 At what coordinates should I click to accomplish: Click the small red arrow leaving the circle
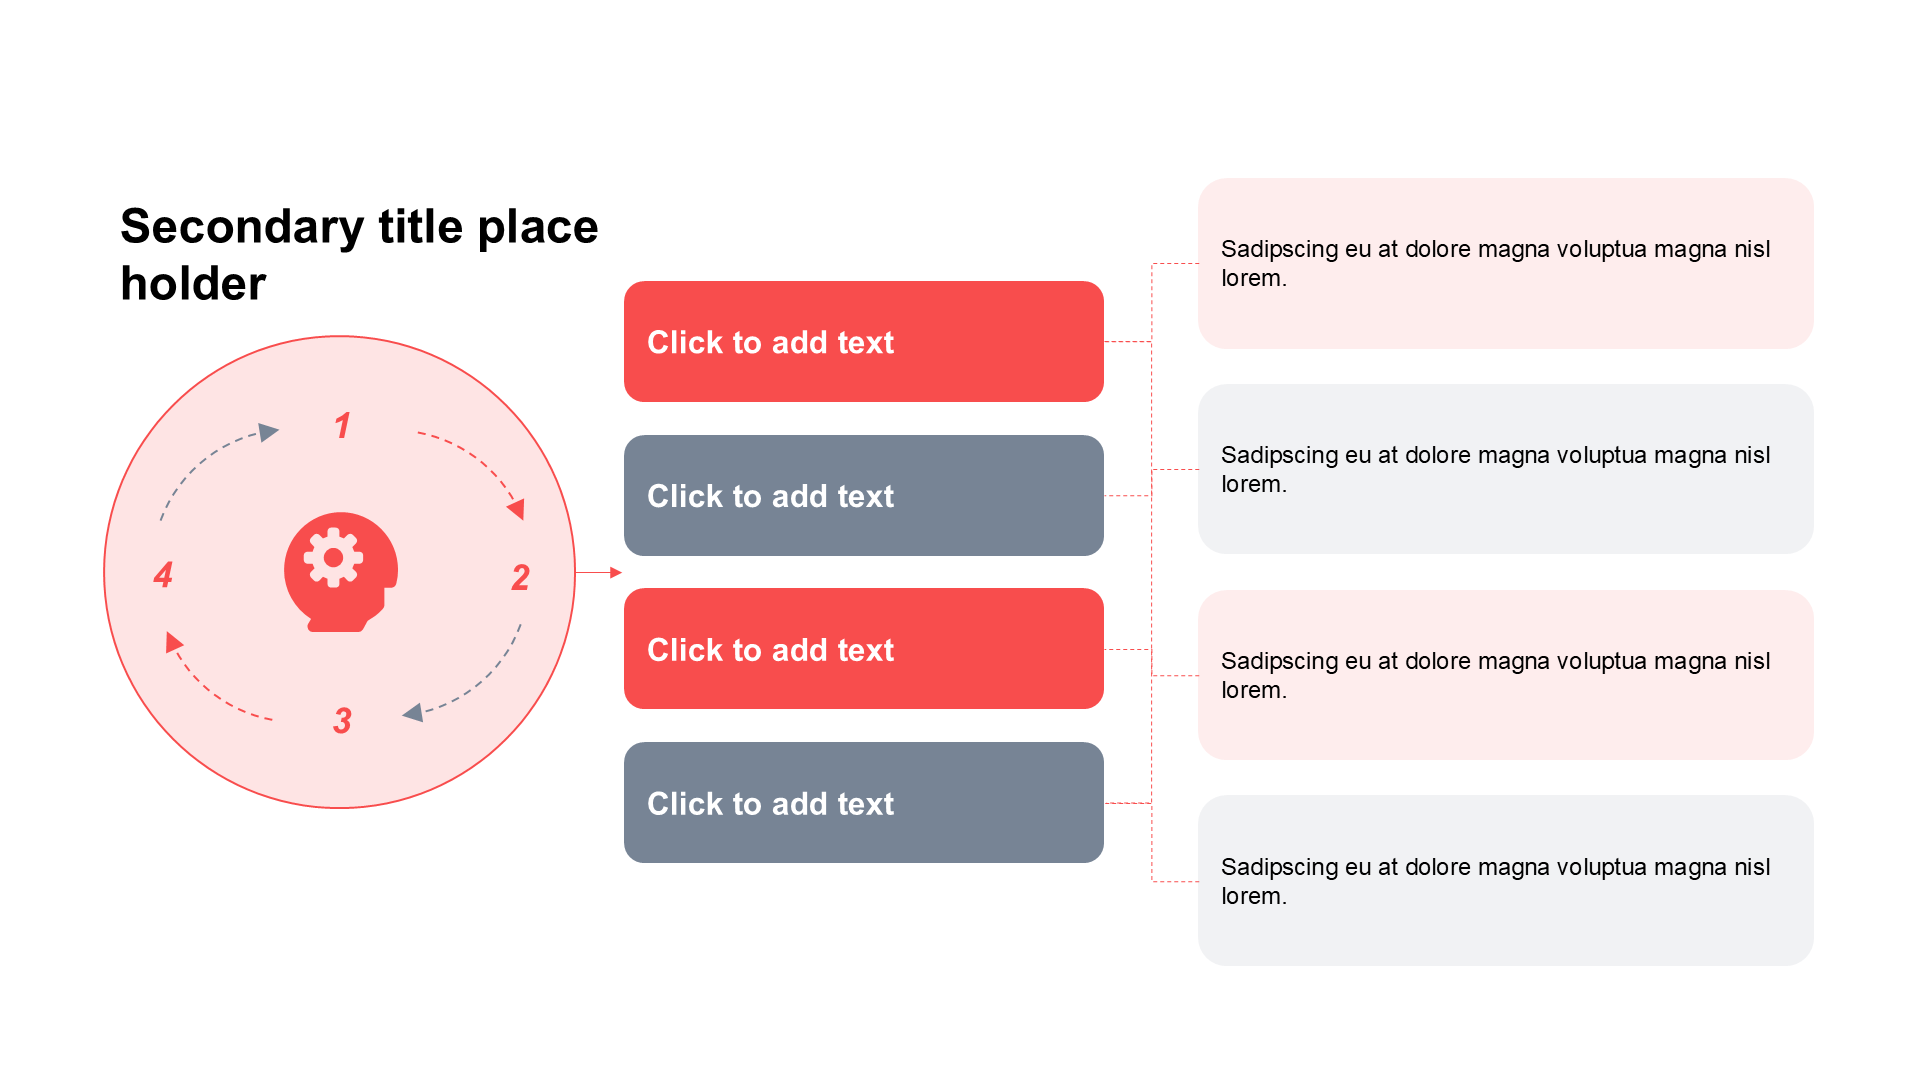click(599, 573)
